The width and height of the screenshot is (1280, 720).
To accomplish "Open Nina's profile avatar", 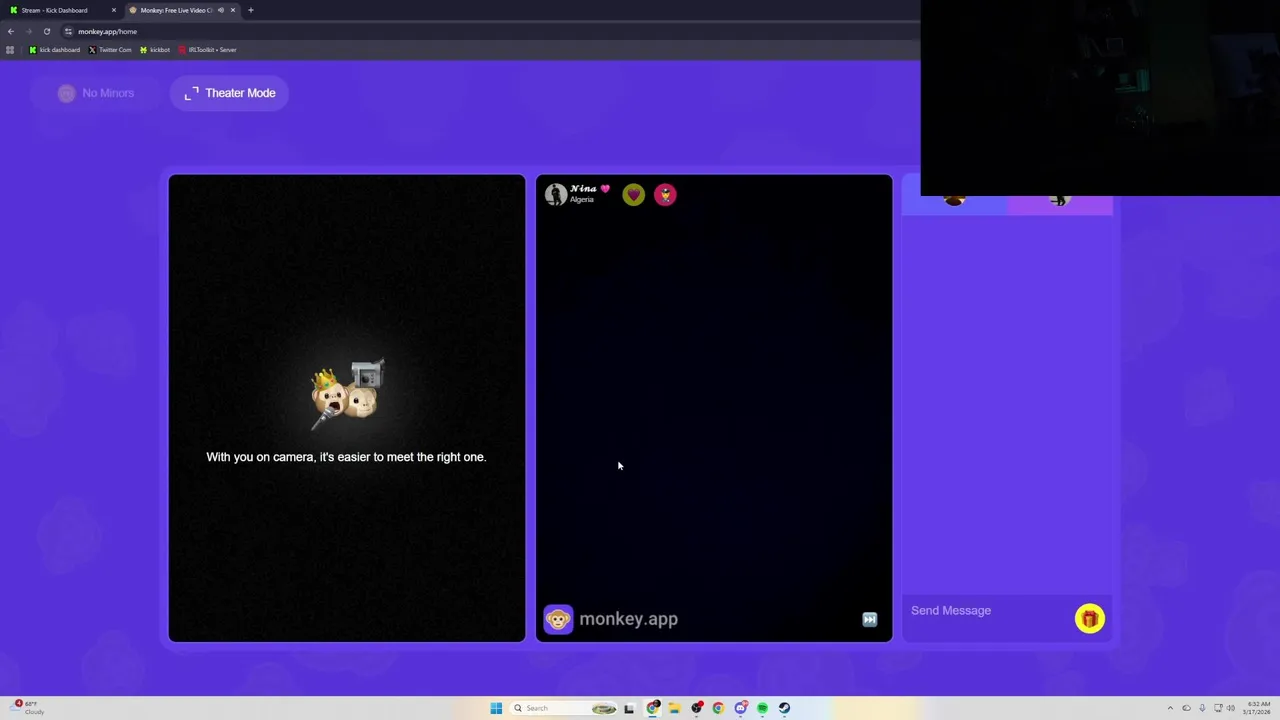I will tap(556, 195).
